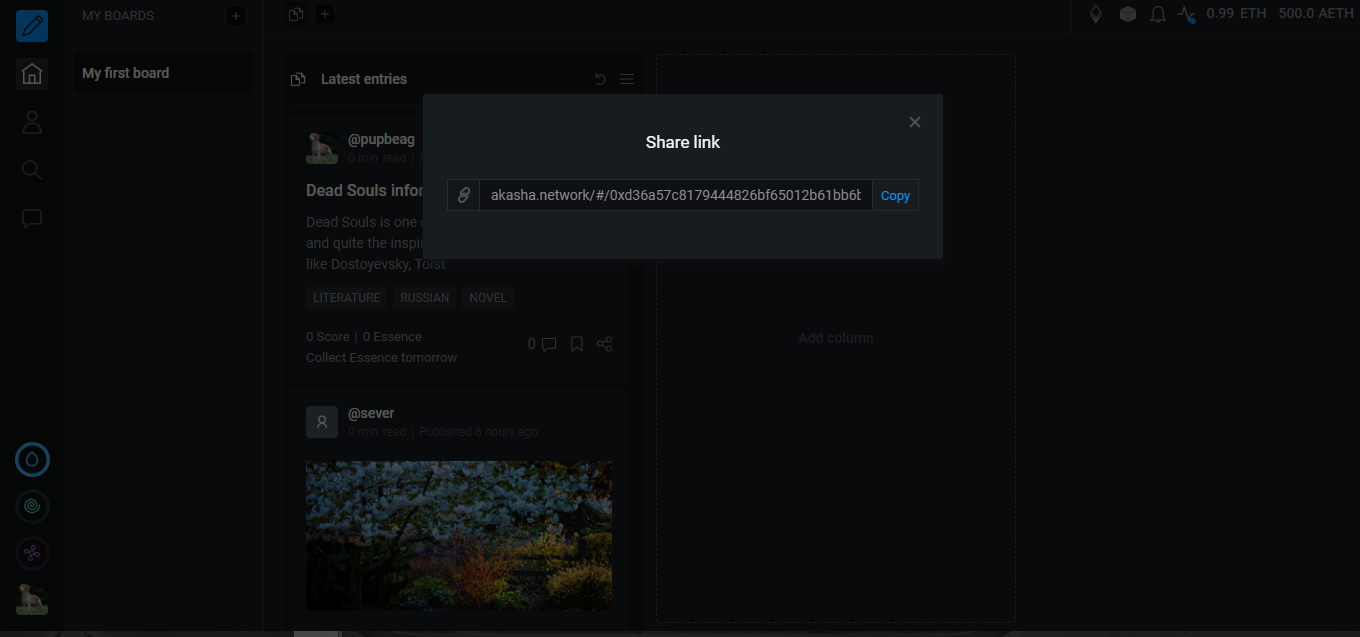Click the LITERATURE tag
Image resolution: width=1360 pixels, height=637 pixels.
point(347,298)
